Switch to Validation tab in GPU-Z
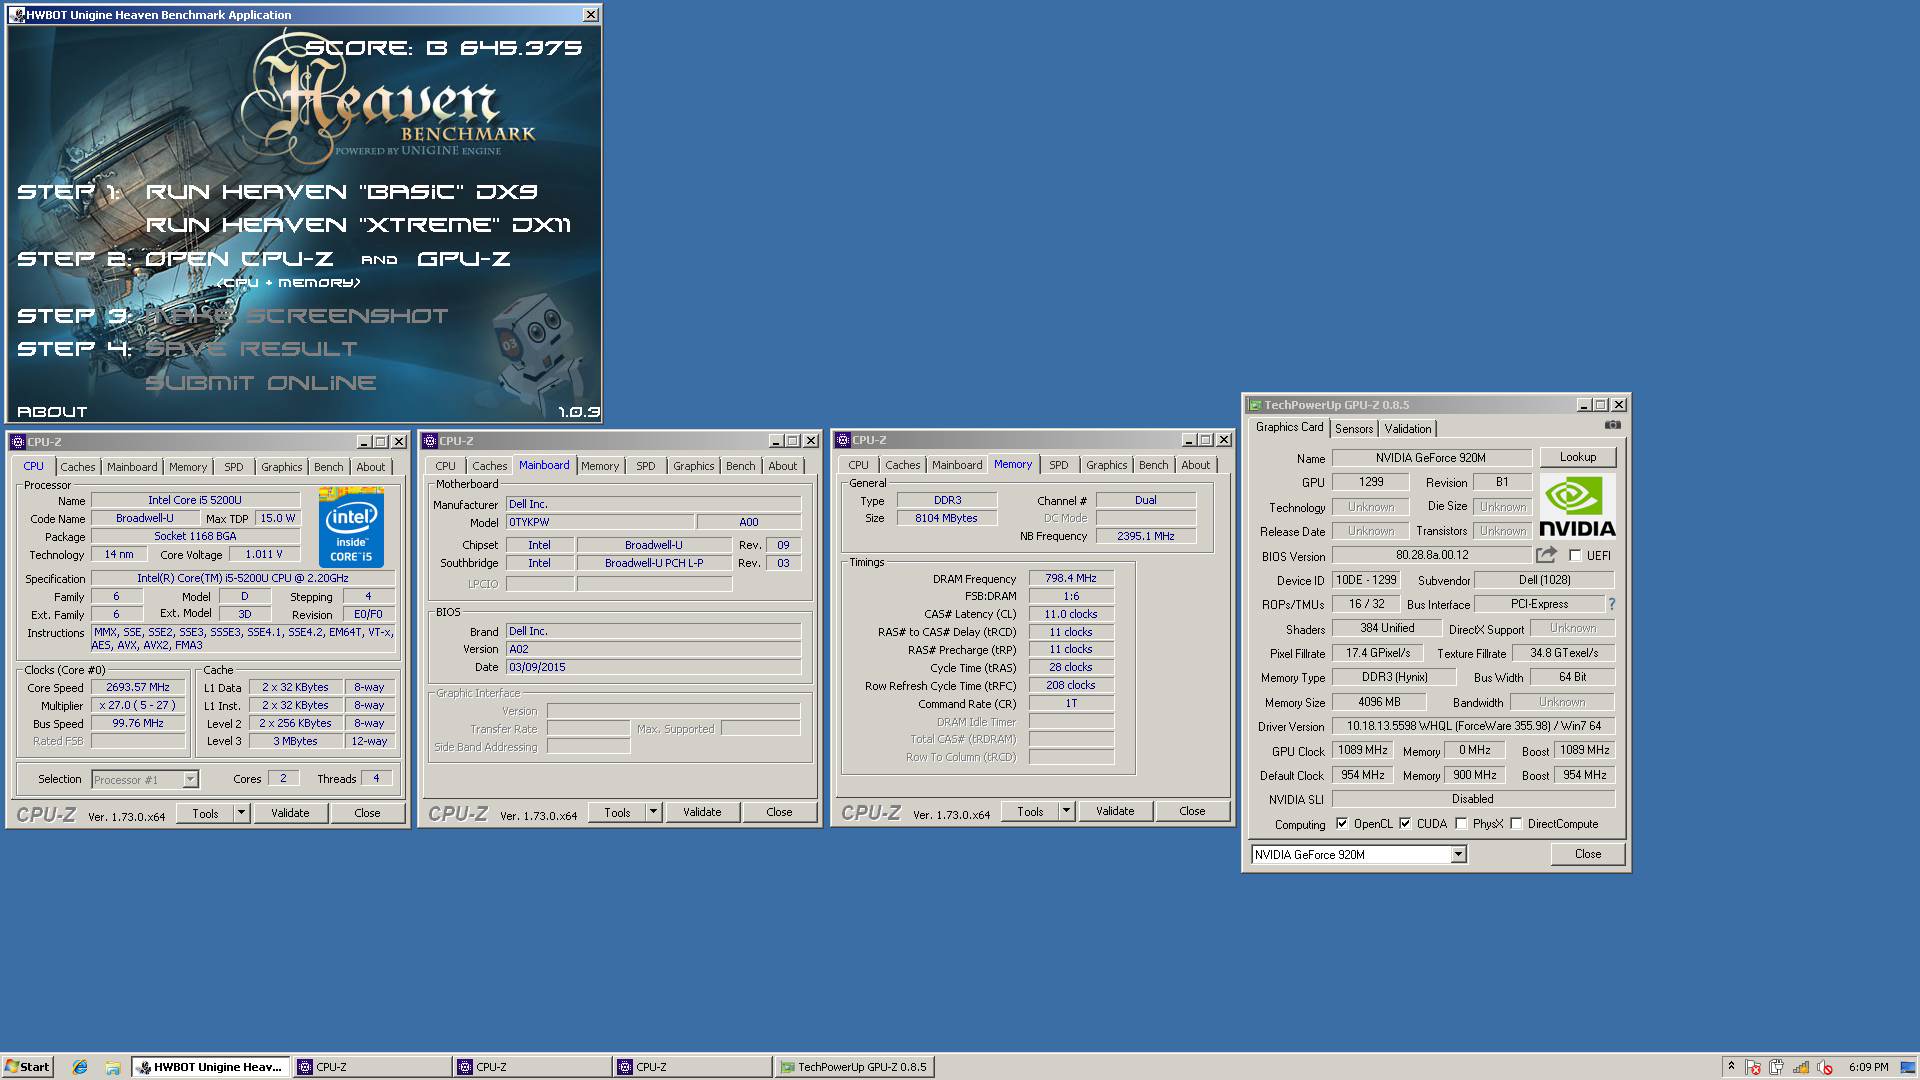This screenshot has height=1080, width=1920. (1407, 429)
